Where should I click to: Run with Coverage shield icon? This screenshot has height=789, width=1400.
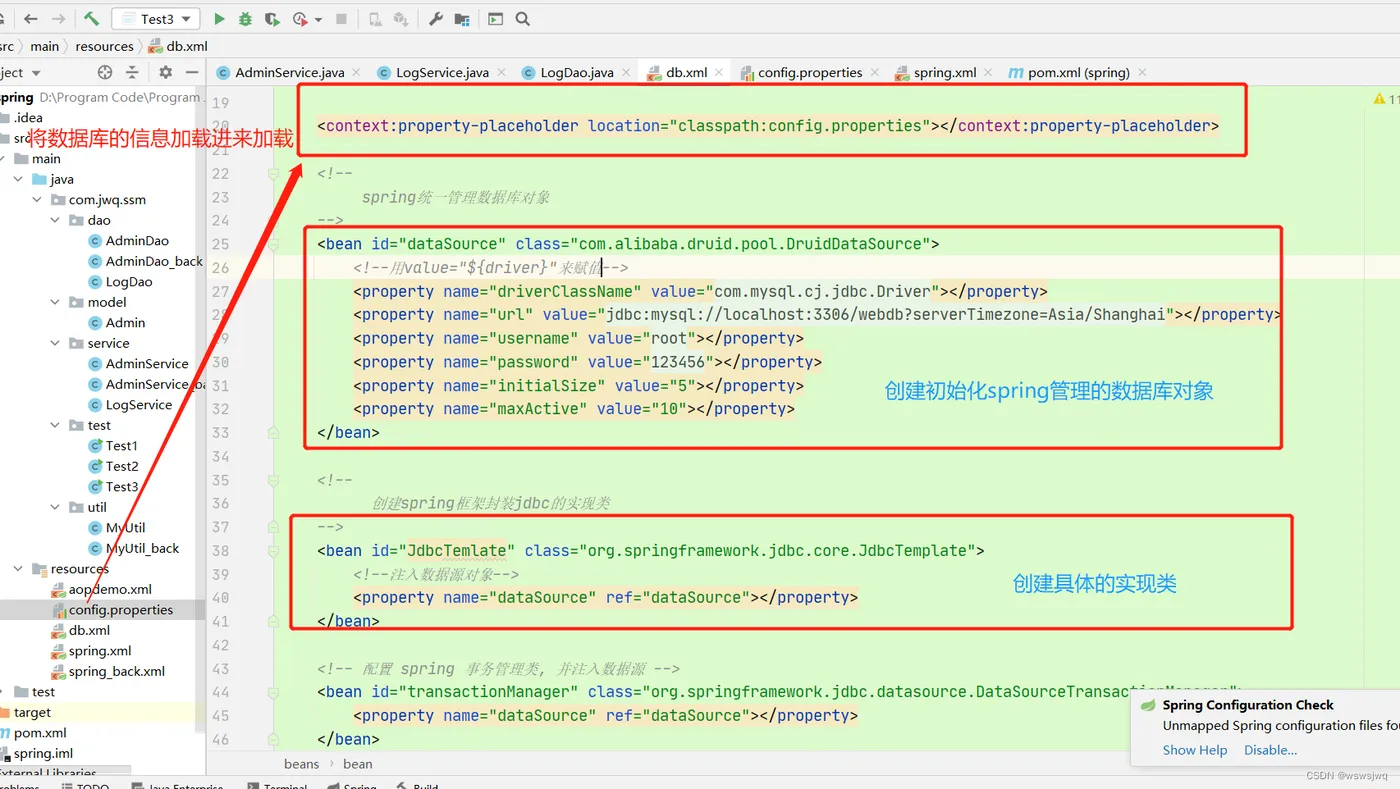272,19
